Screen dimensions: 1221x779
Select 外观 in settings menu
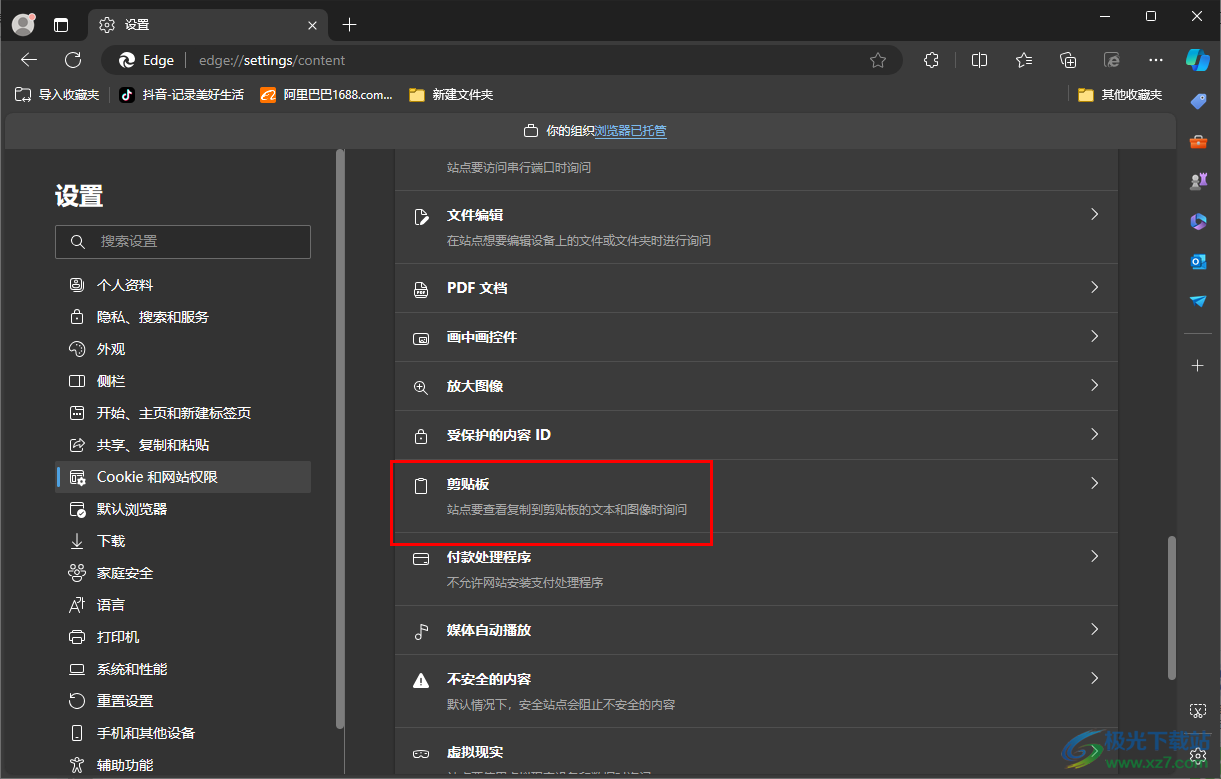point(183,349)
